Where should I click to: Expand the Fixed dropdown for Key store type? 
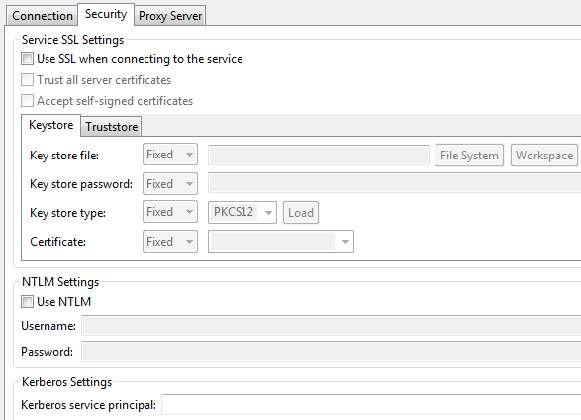pos(170,212)
